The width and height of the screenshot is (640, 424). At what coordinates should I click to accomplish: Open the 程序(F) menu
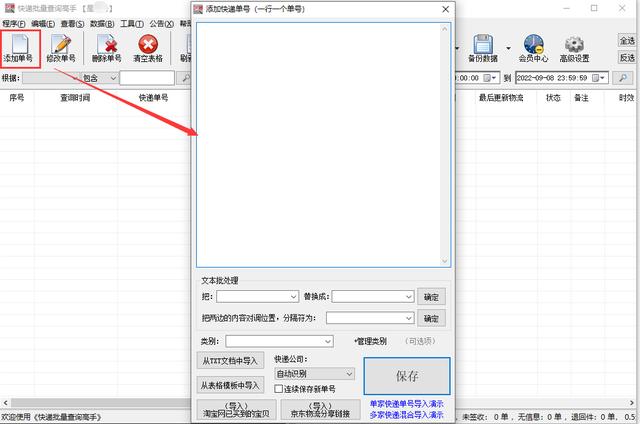click(x=13, y=23)
